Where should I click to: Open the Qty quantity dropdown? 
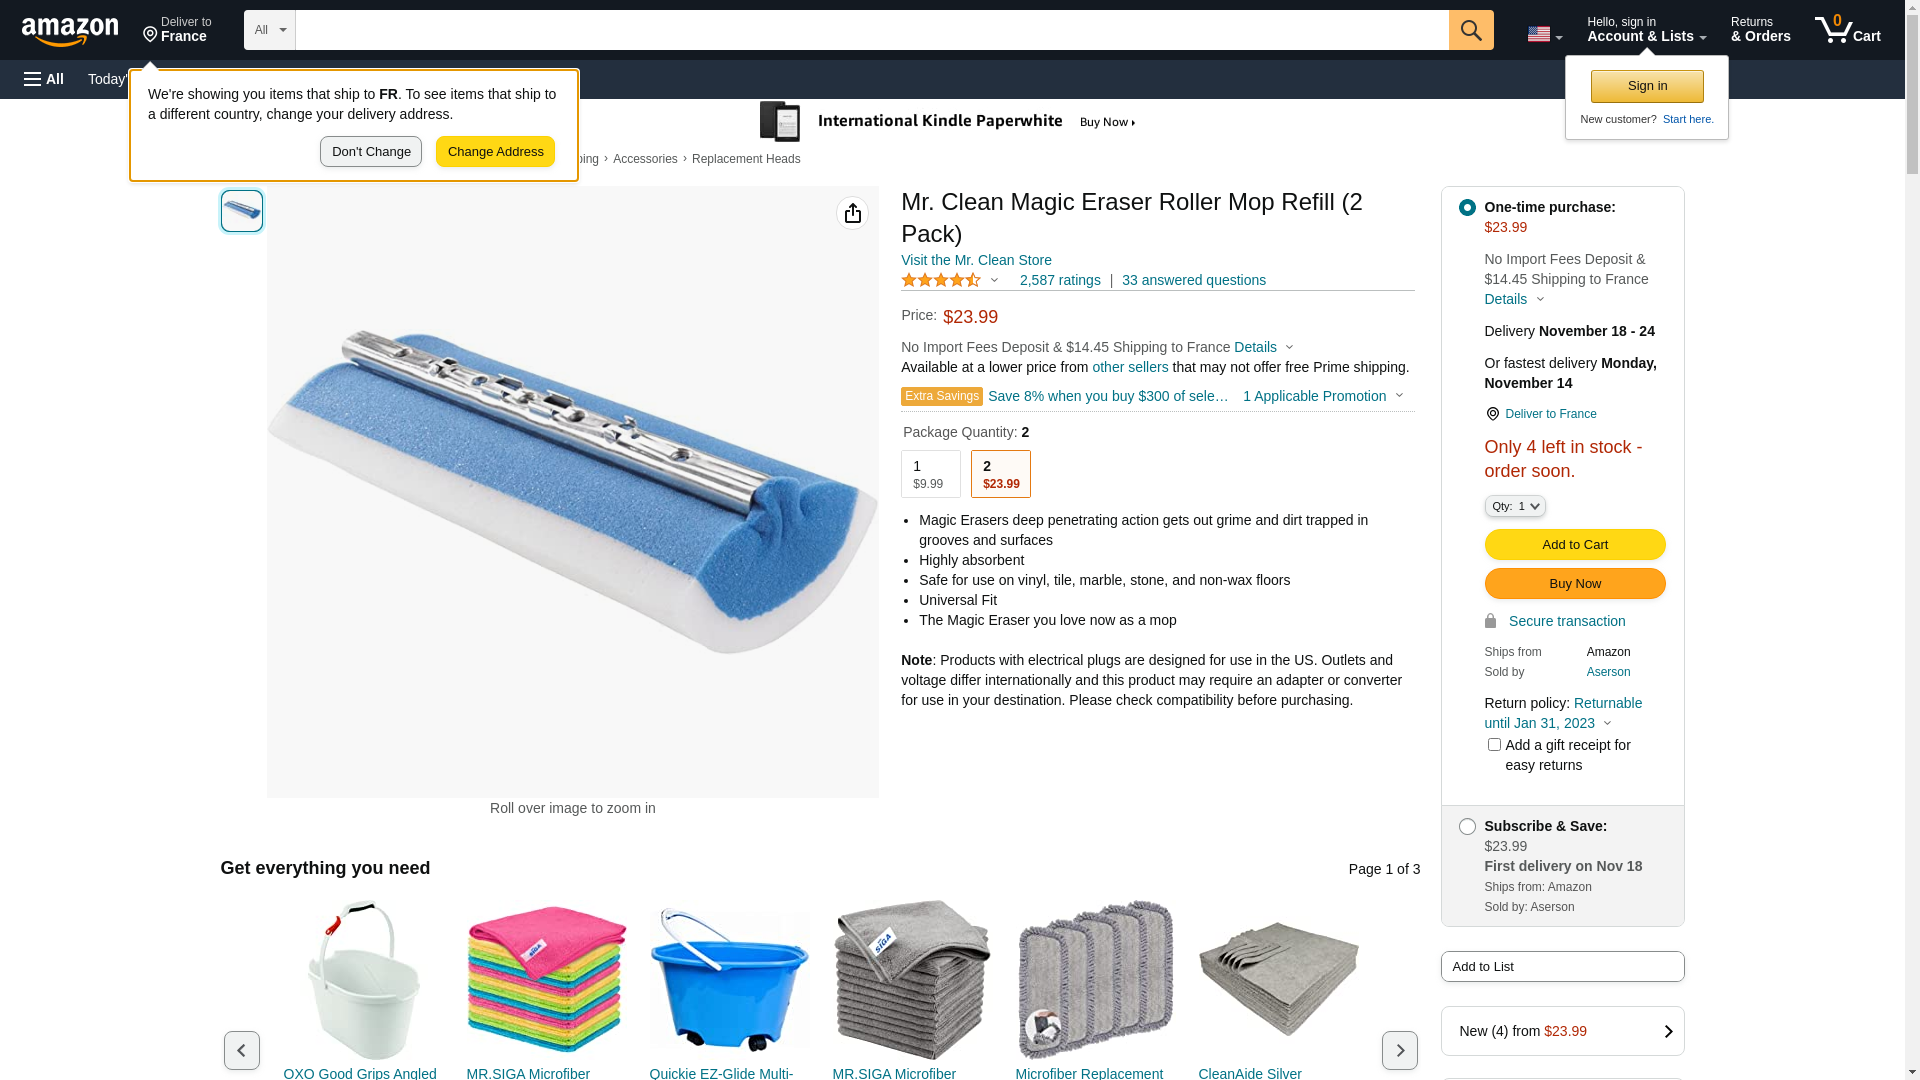point(1515,506)
